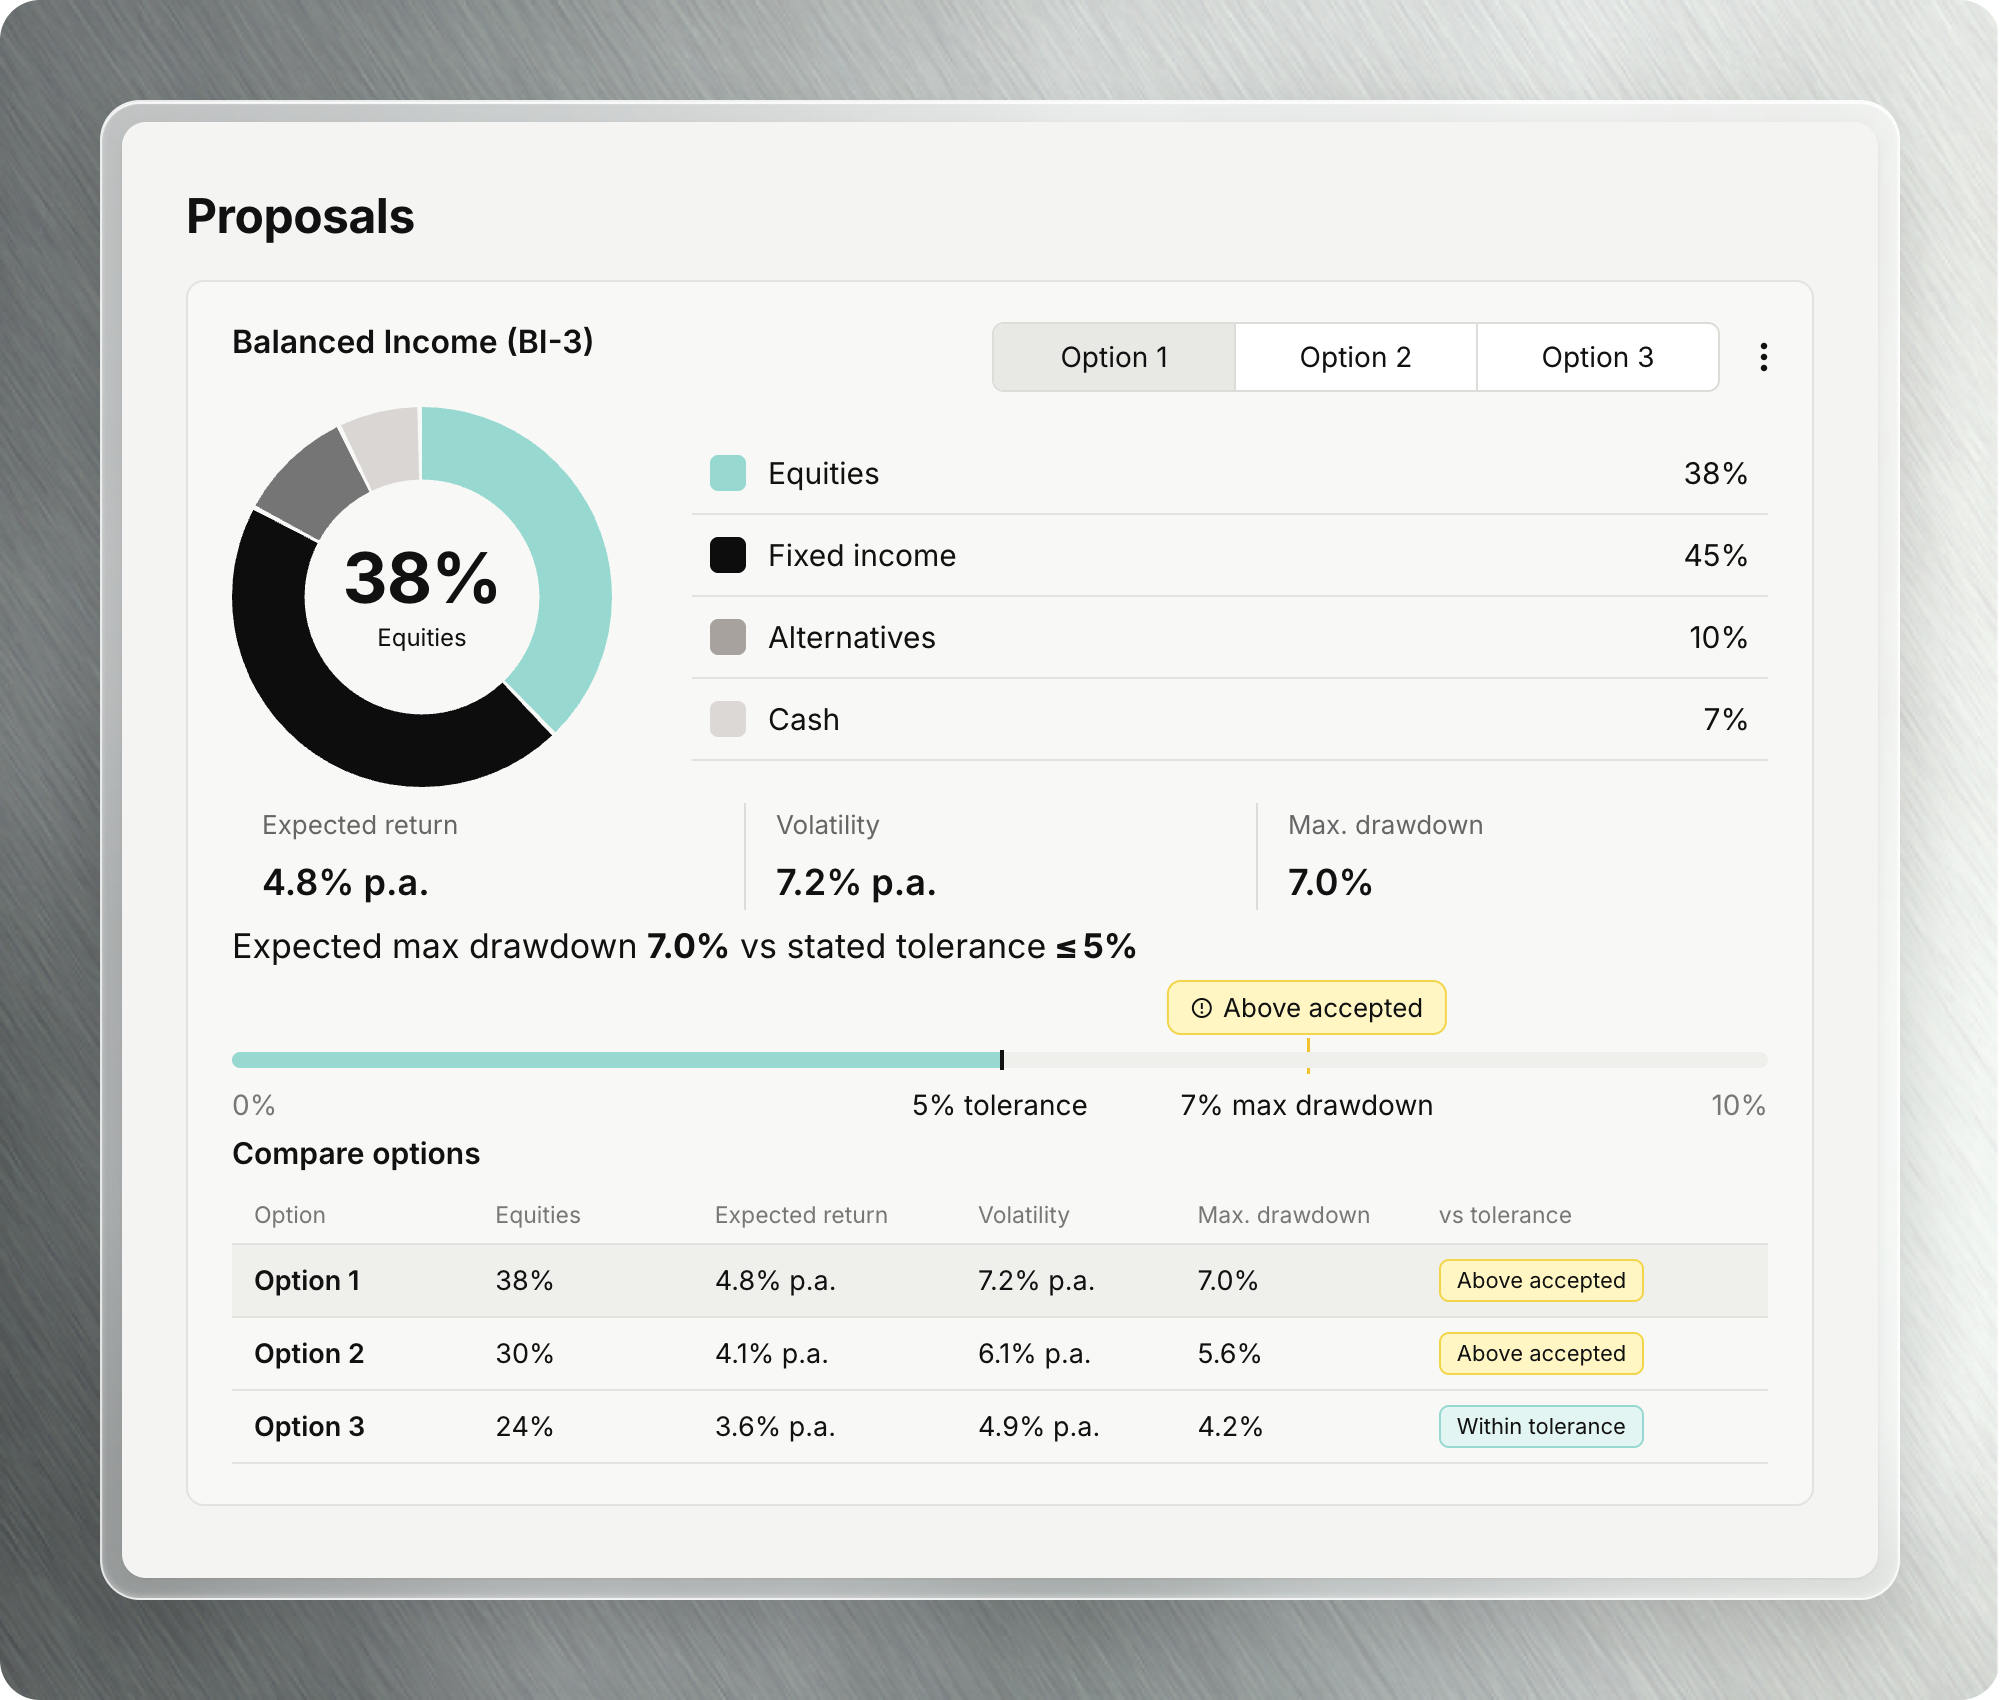
Task: Click Option 2's Above accepted tag
Action: [x=1540, y=1353]
